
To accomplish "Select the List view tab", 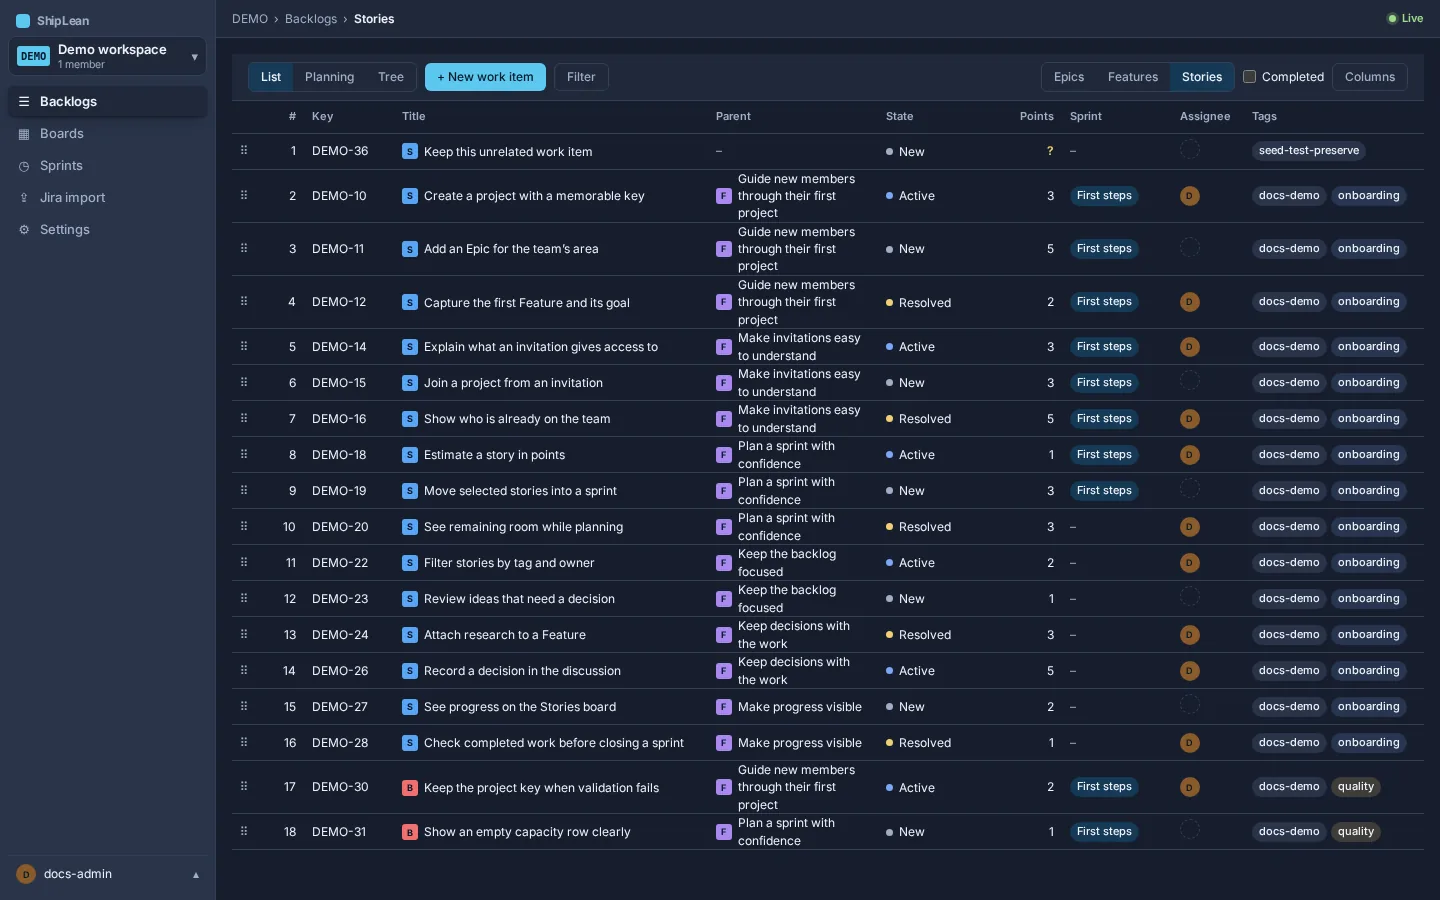I will pyautogui.click(x=271, y=77).
